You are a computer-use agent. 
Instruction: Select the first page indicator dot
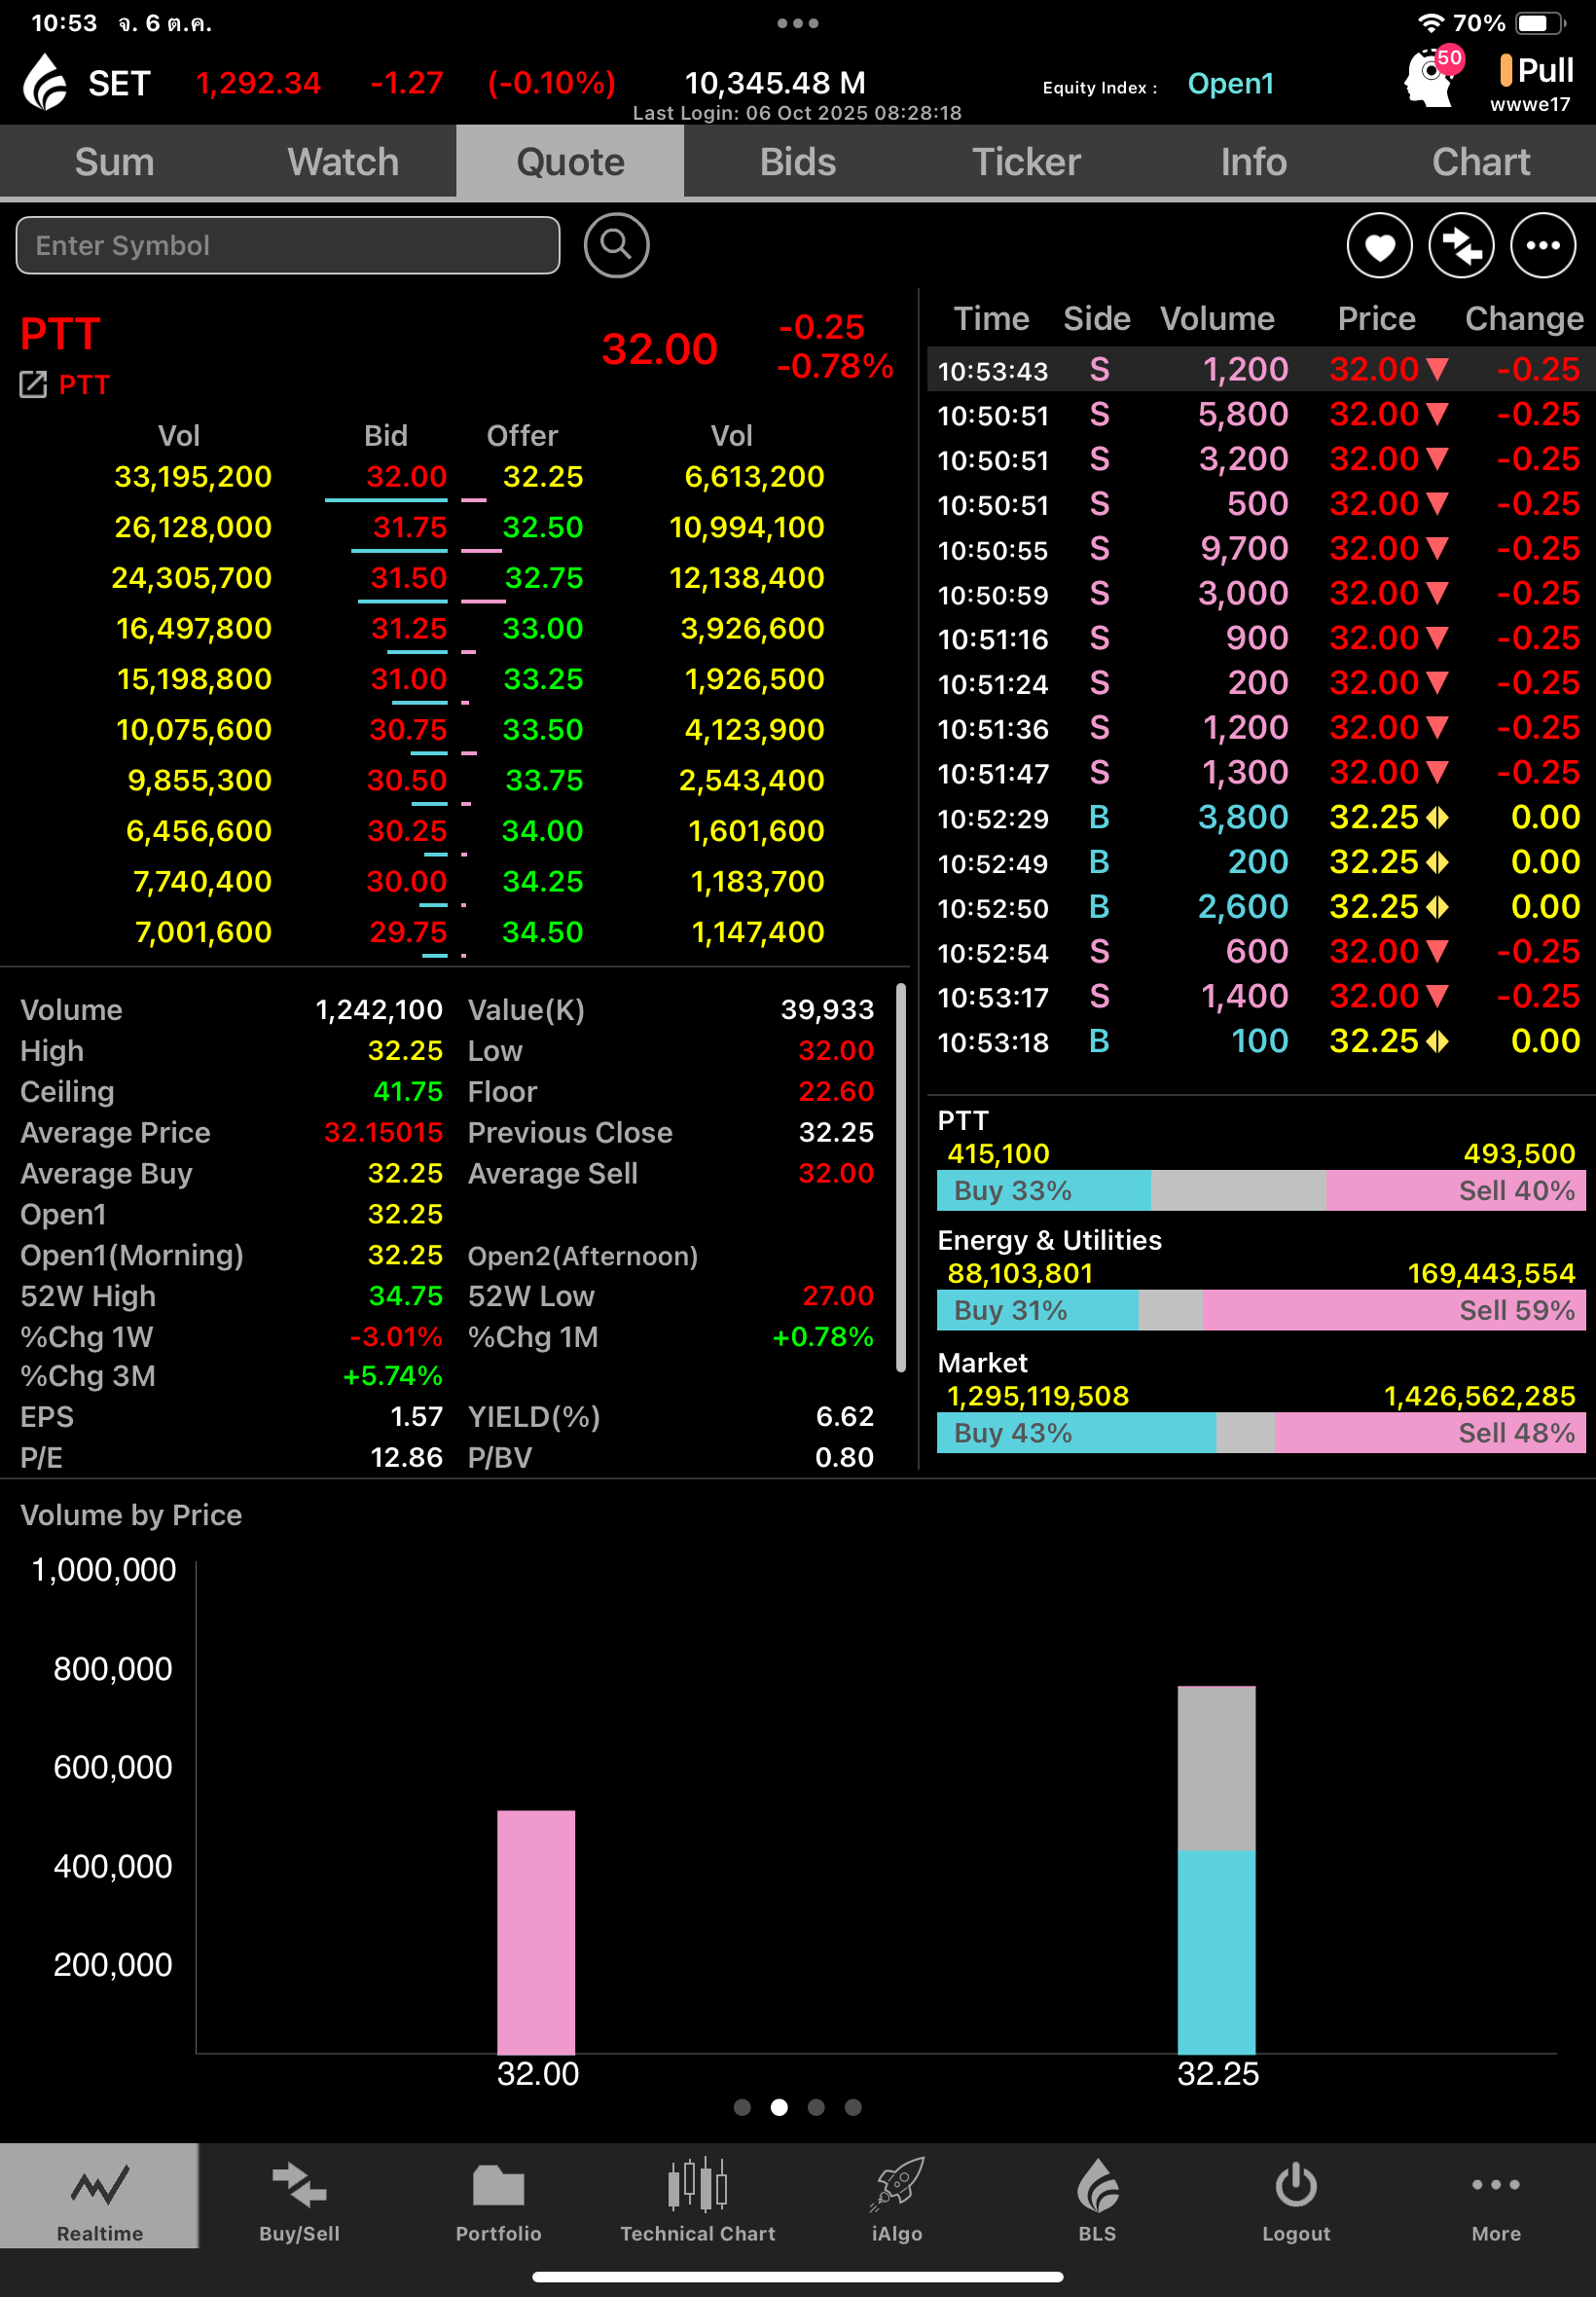tap(742, 2107)
